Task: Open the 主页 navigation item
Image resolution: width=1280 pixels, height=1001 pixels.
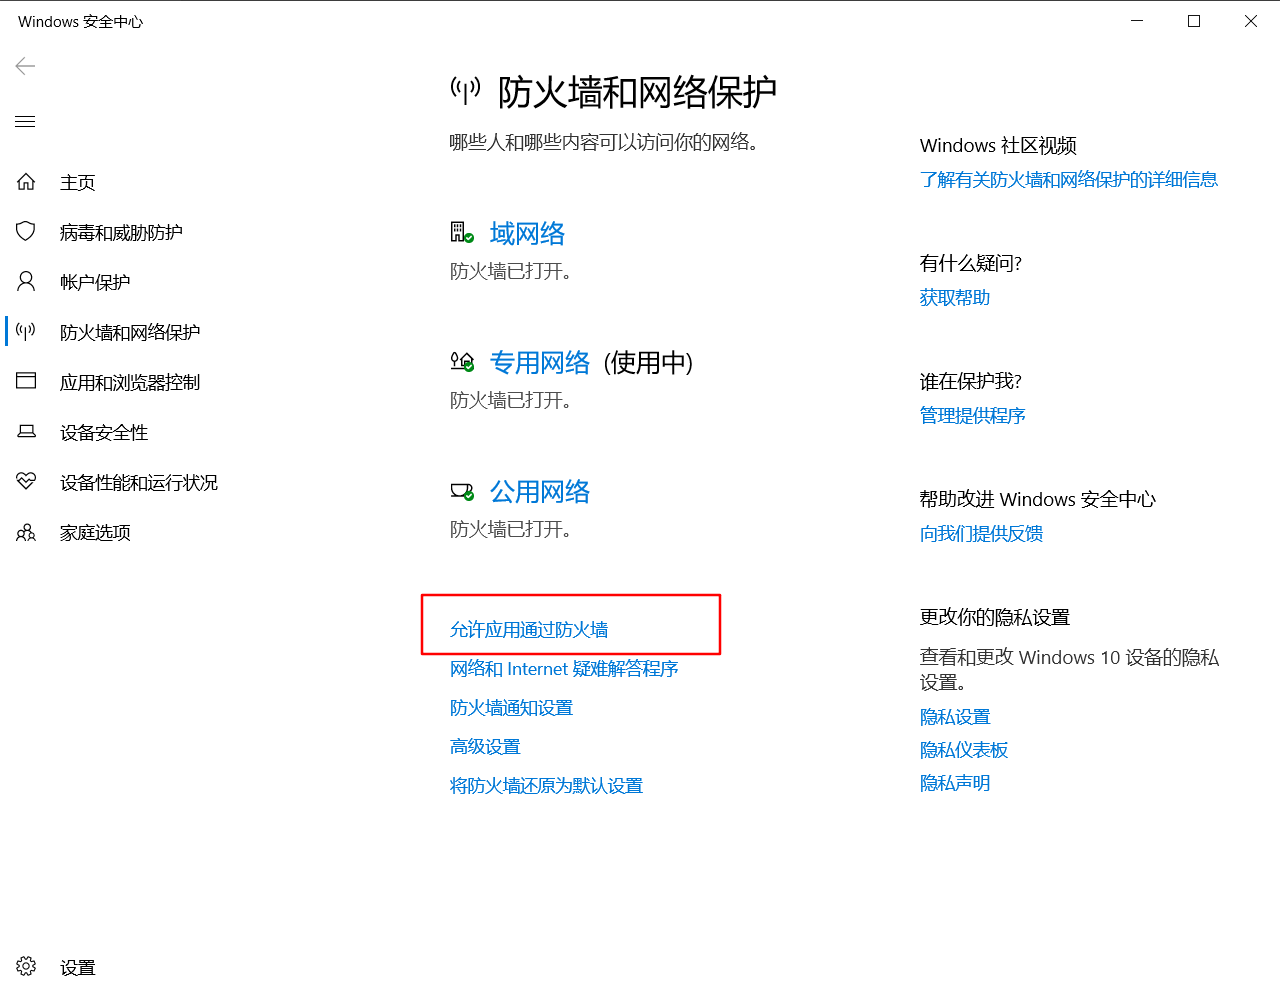Action: 78,182
